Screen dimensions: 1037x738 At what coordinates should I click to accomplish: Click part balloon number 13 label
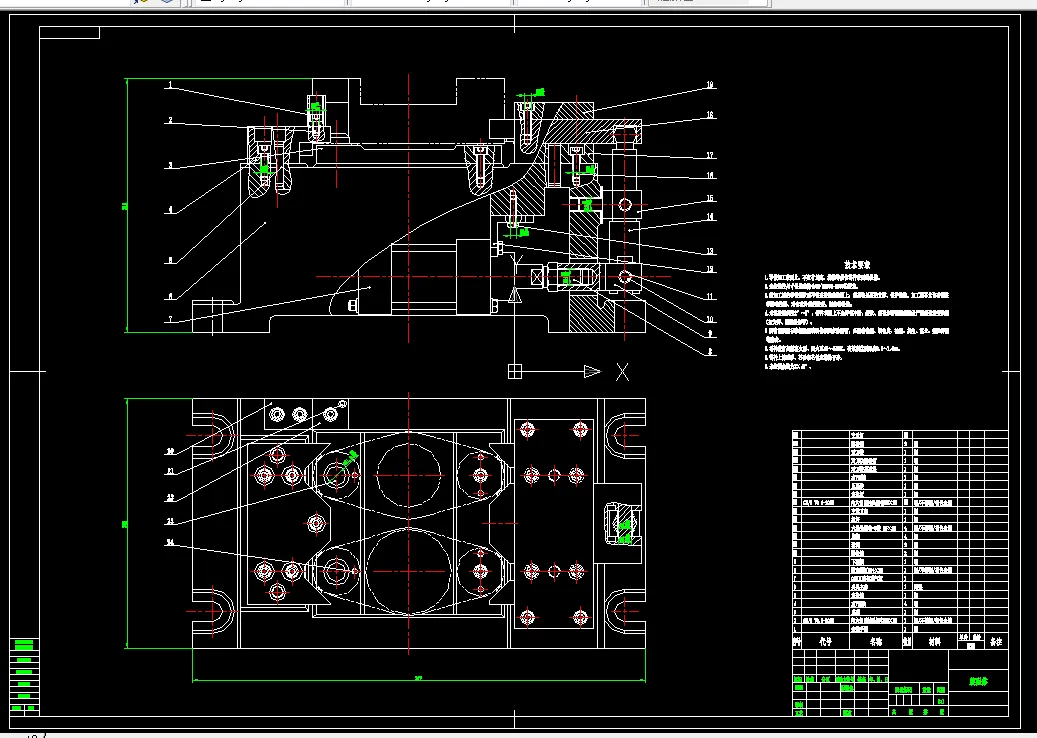pyautogui.click(x=710, y=251)
